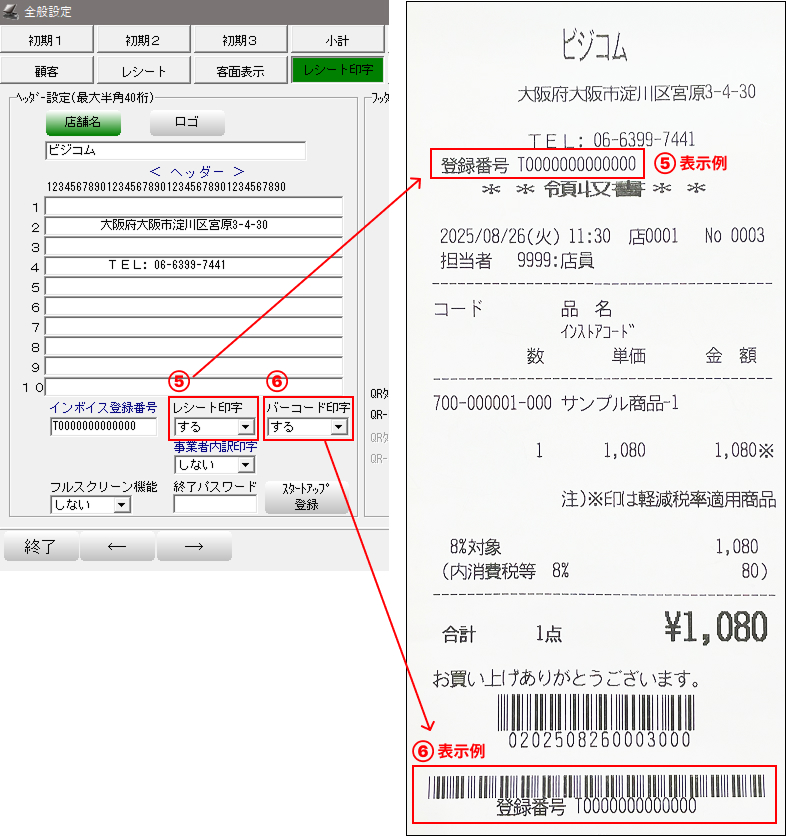Image resolution: width=786 pixels, height=836 pixels.
Task: Select the 小計 tab
Action: (337, 40)
